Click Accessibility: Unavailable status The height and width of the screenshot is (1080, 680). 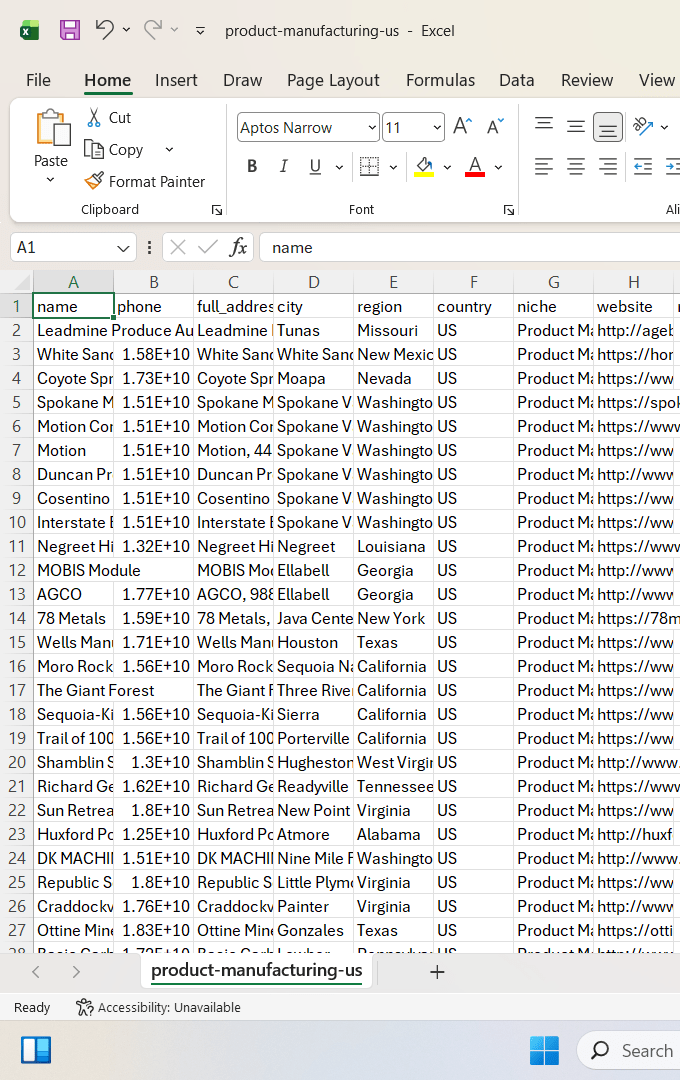(158, 1008)
